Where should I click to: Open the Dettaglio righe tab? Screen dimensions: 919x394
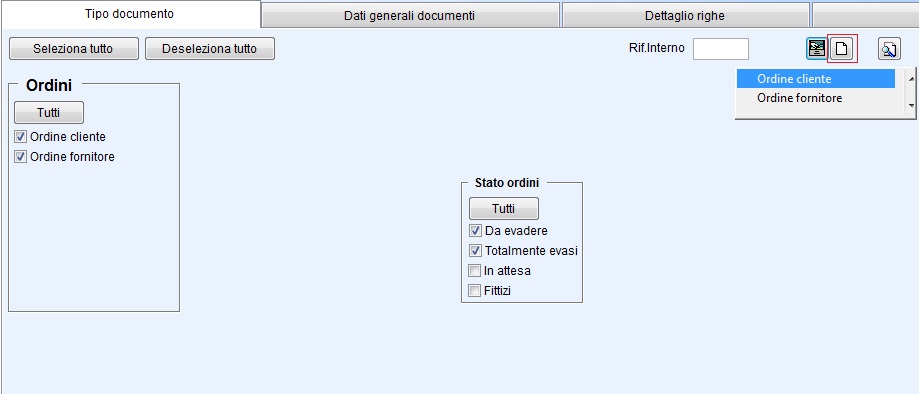685,16
